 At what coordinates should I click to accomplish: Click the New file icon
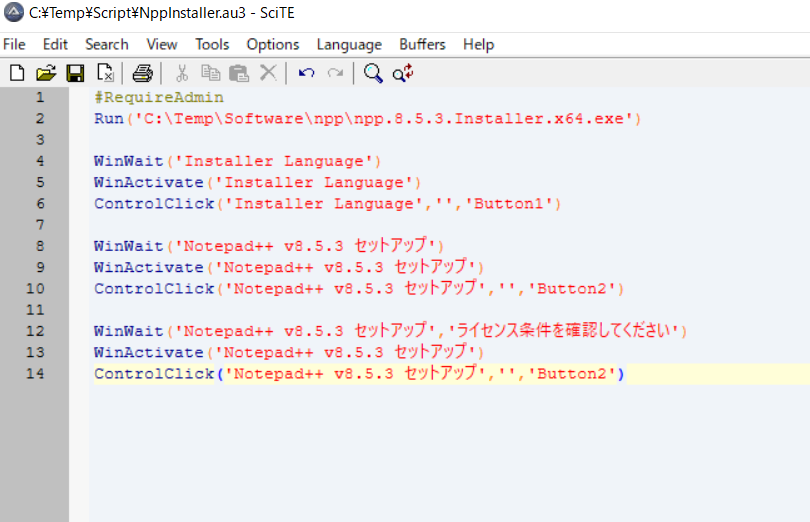[17, 73]
